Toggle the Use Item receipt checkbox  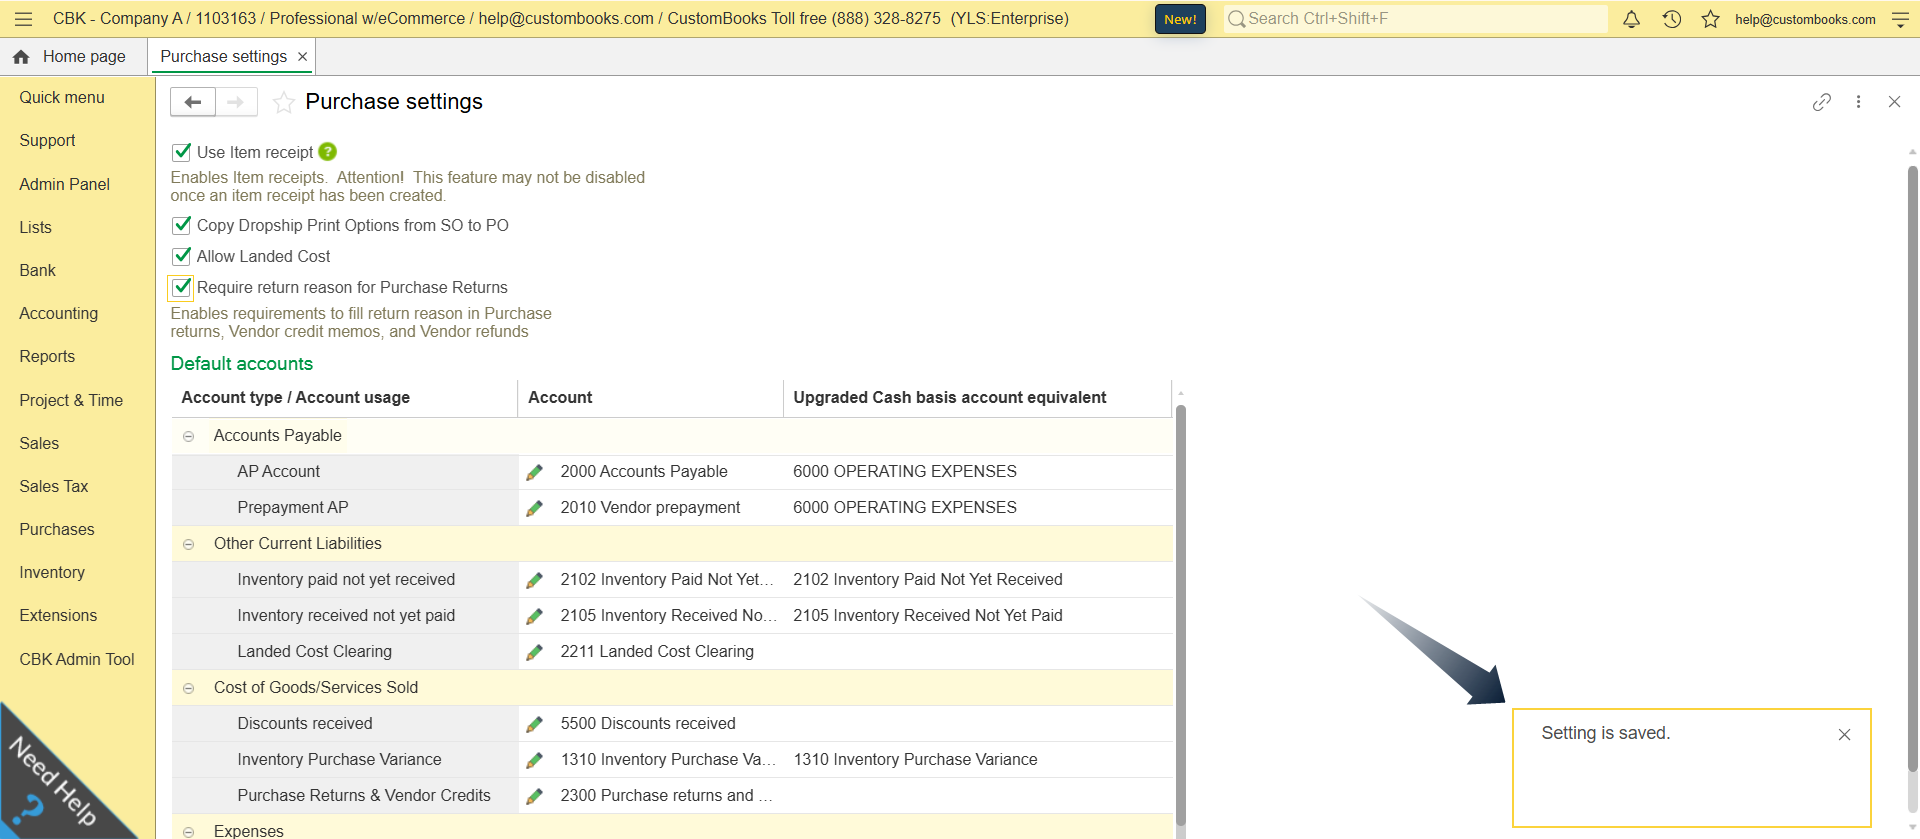tap(182, 152)
